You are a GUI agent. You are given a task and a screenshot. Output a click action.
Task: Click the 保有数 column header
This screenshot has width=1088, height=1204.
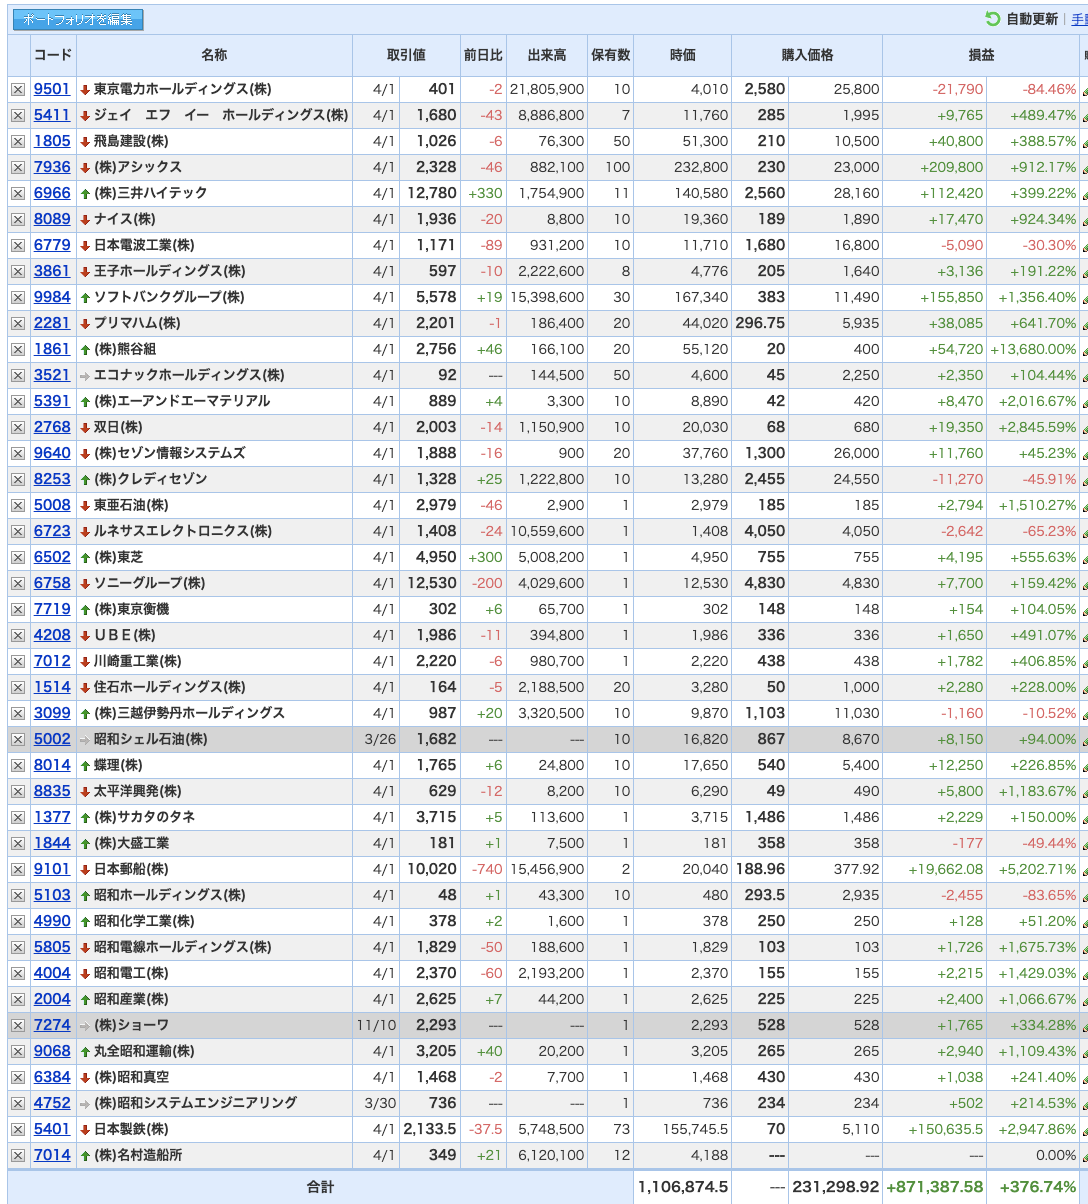pos(610,56)
